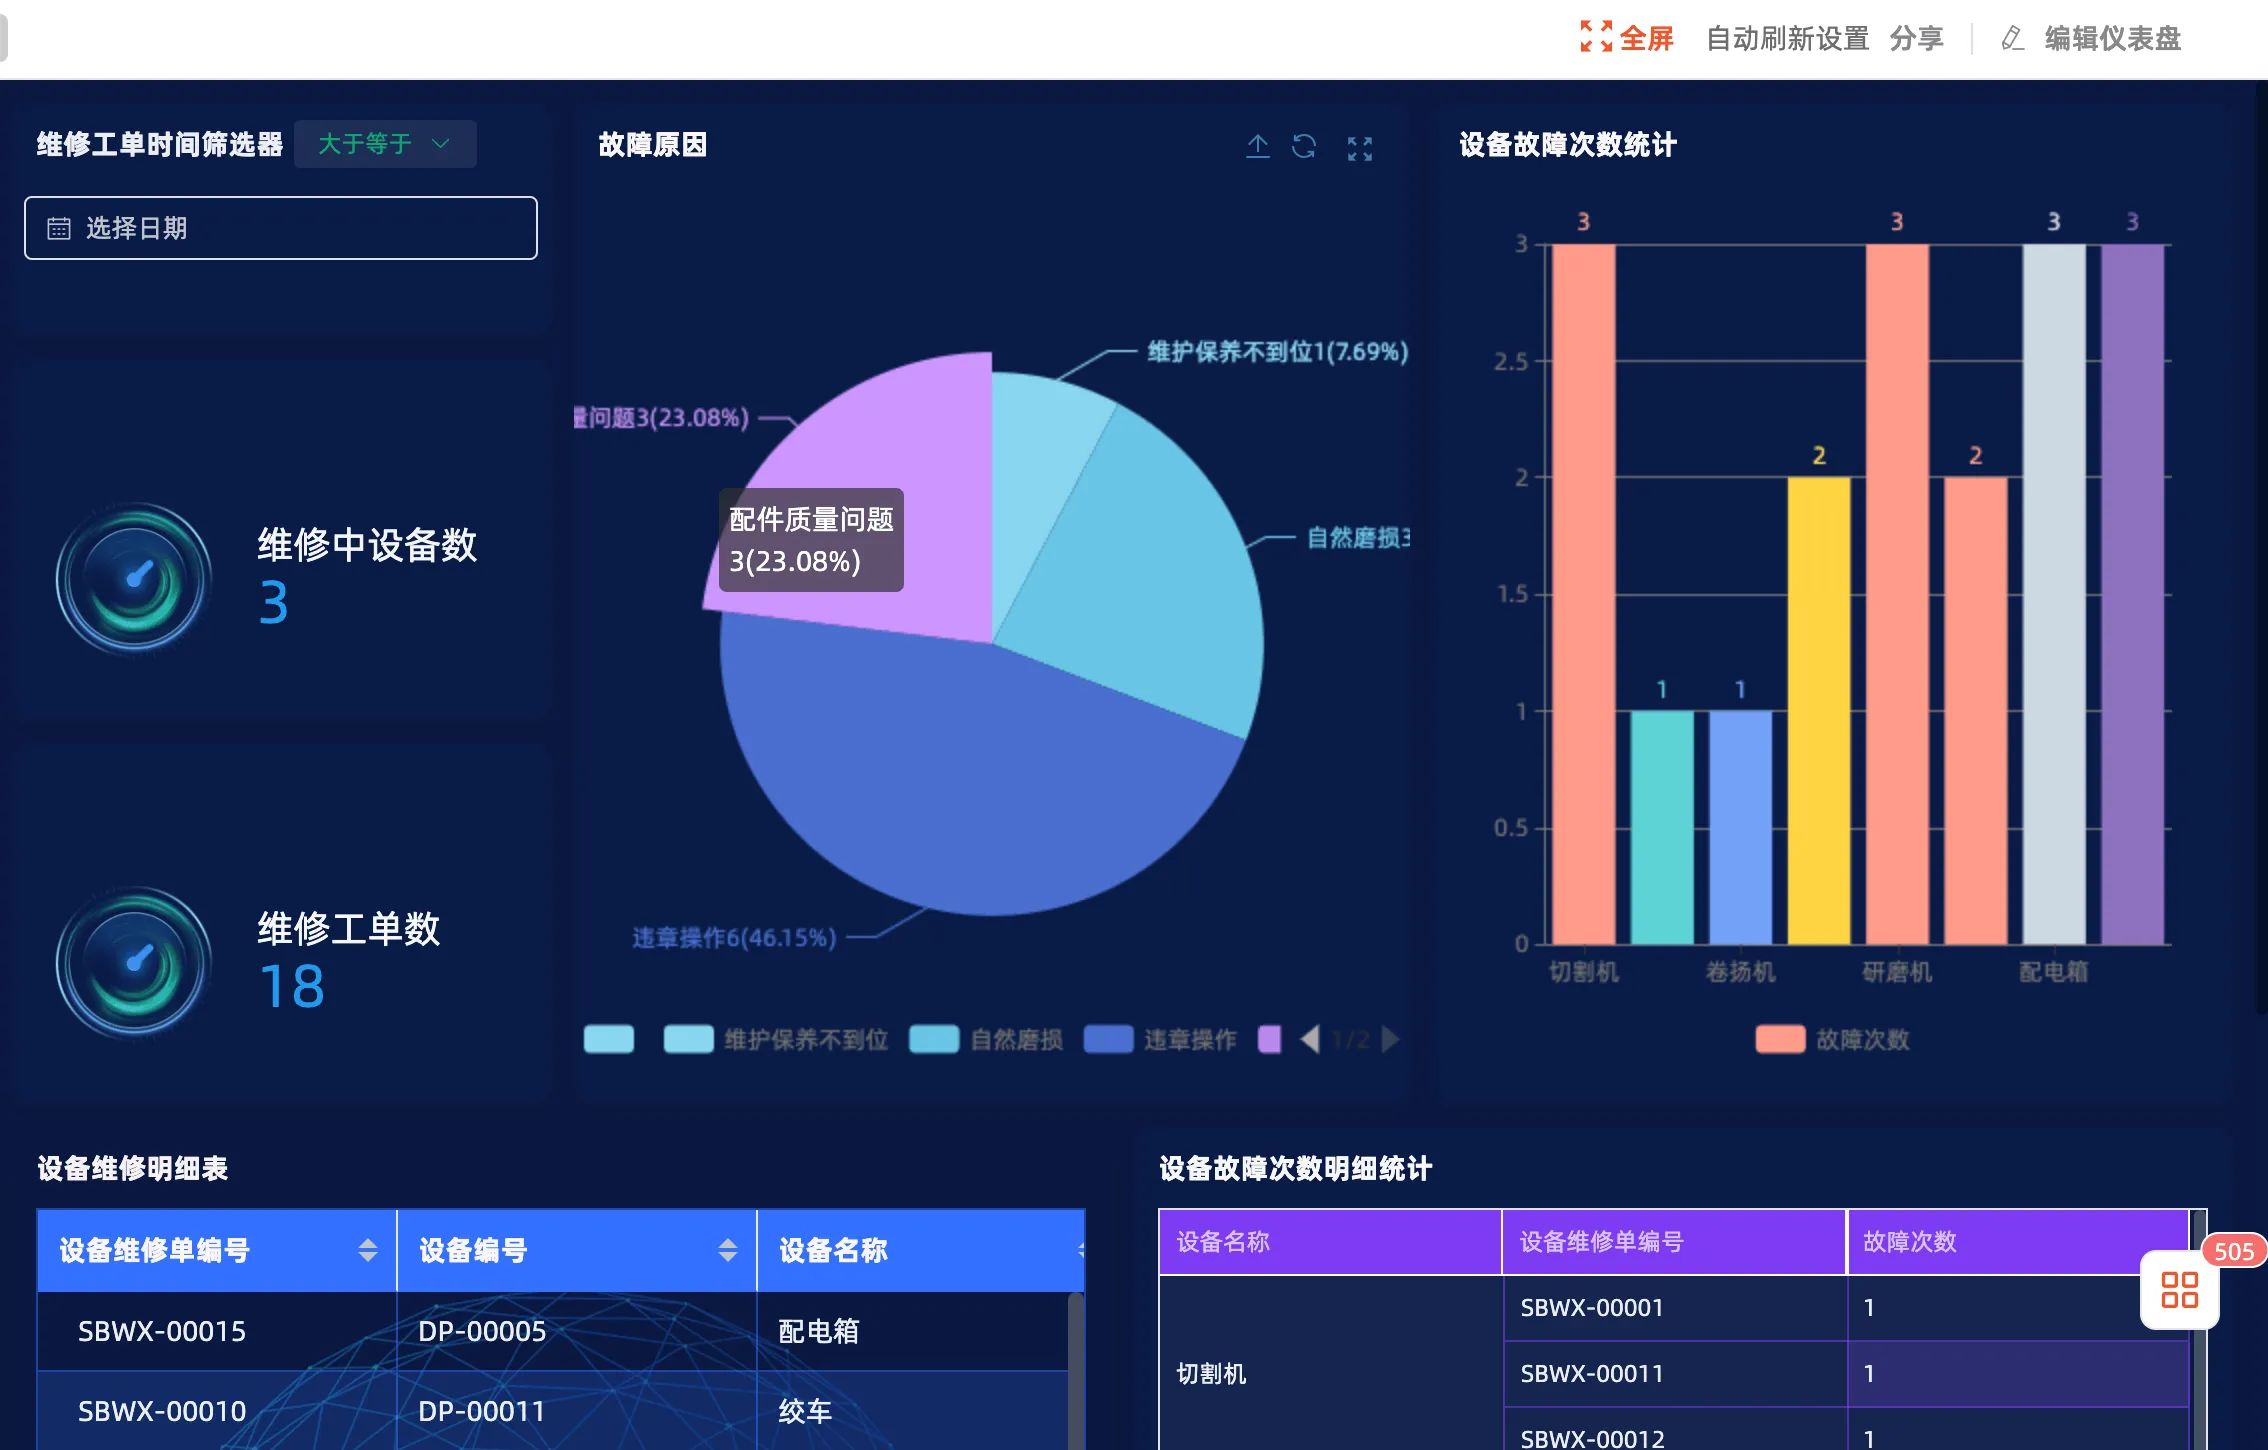
Task: Toggle 违章操作 legend item
Action: 1189,1040
